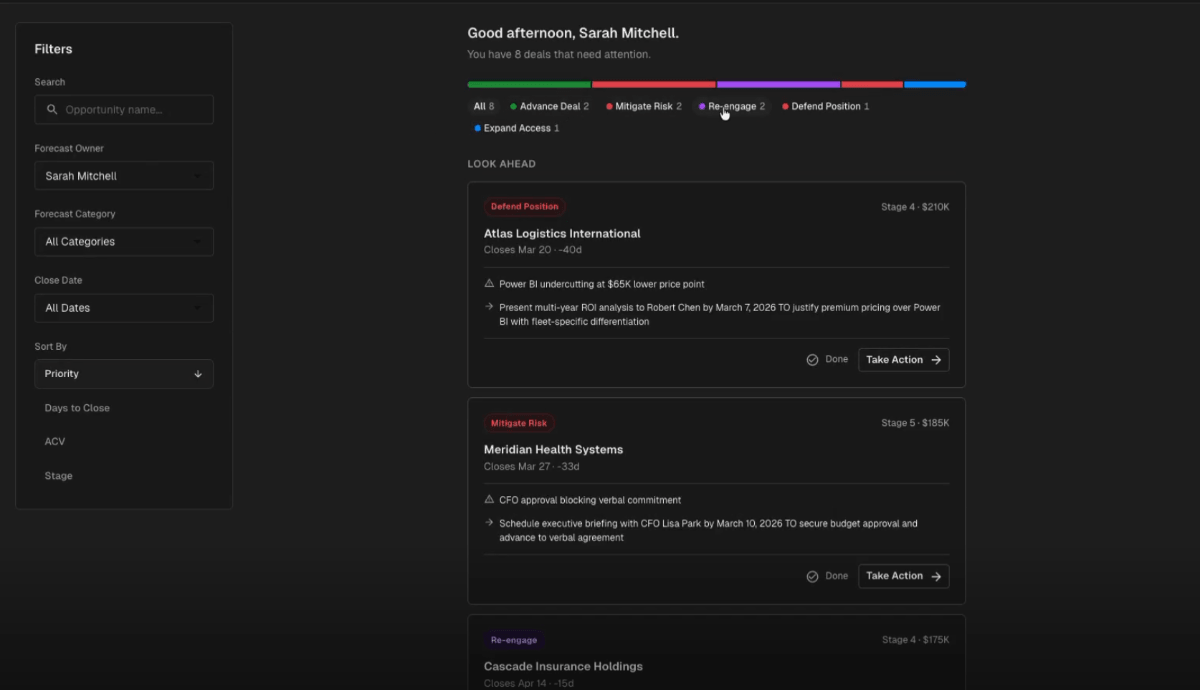Take Action on Meridian Health Systems
This screenshot has height=690, width=1200.
point(904,576)
